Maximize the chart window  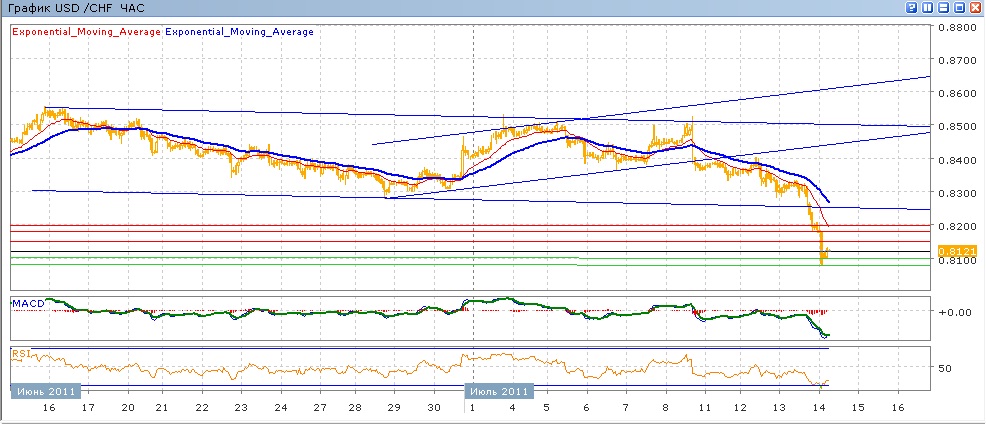coord(959,7)
